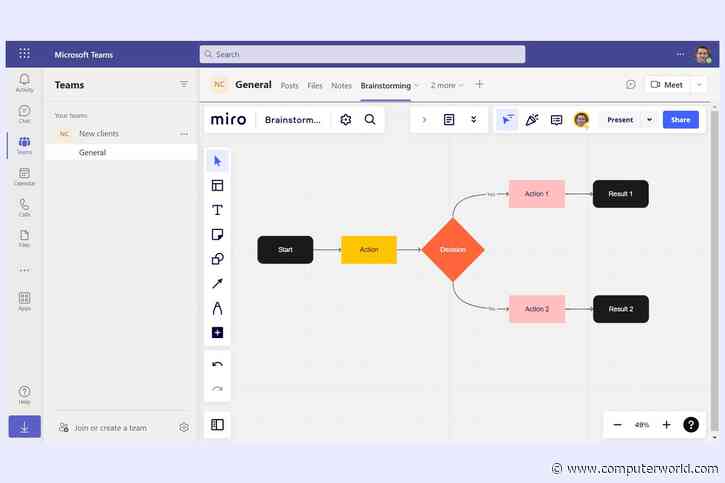Show more apps ellipsis in left rail

pos(25,269)
